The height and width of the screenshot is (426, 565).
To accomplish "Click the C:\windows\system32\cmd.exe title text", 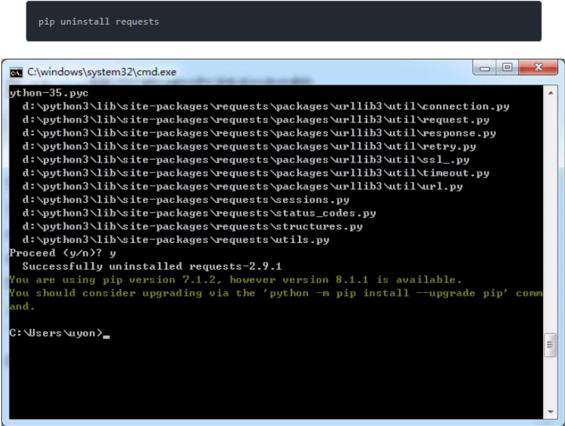I will coord(102,72).
